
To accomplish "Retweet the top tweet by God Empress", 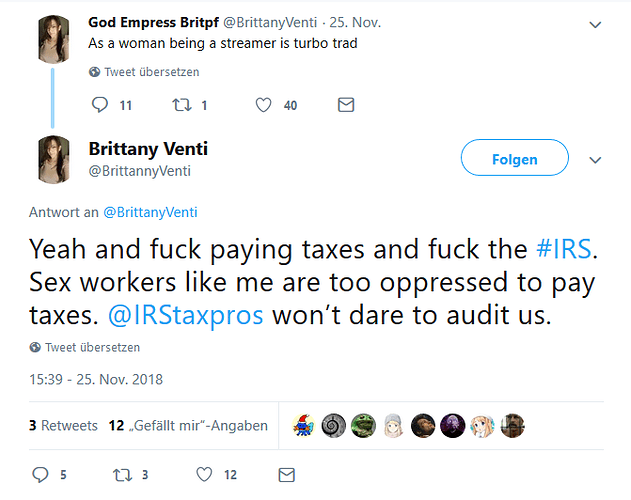I will click(181, 105).
